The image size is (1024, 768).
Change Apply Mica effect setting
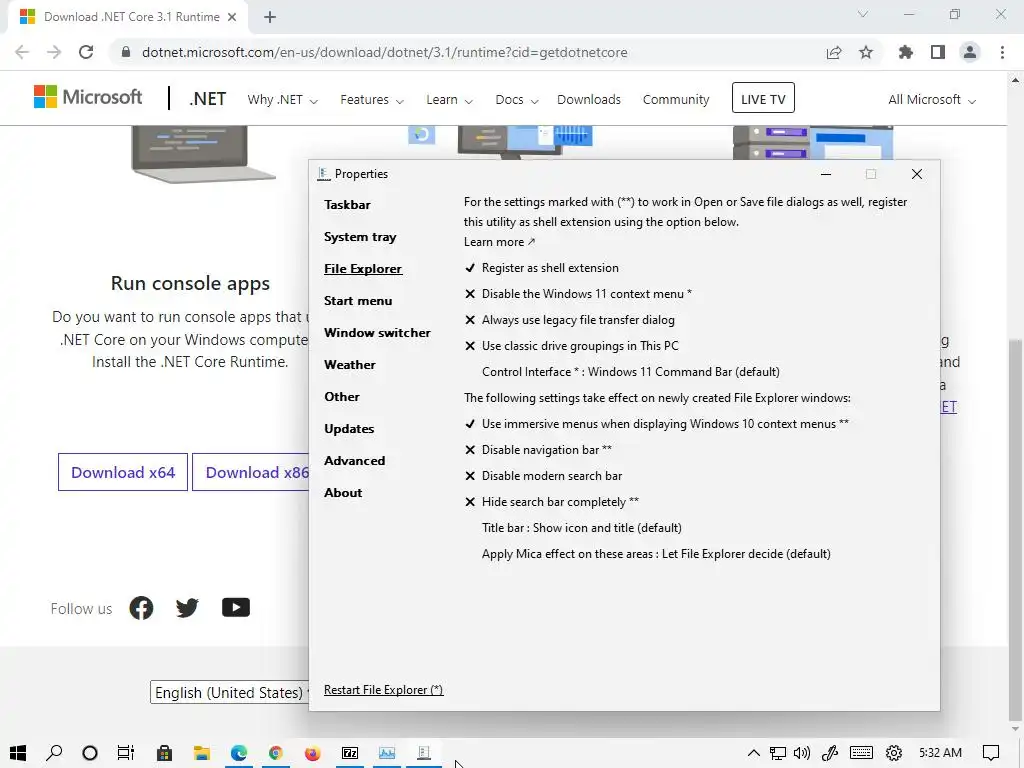656,554
